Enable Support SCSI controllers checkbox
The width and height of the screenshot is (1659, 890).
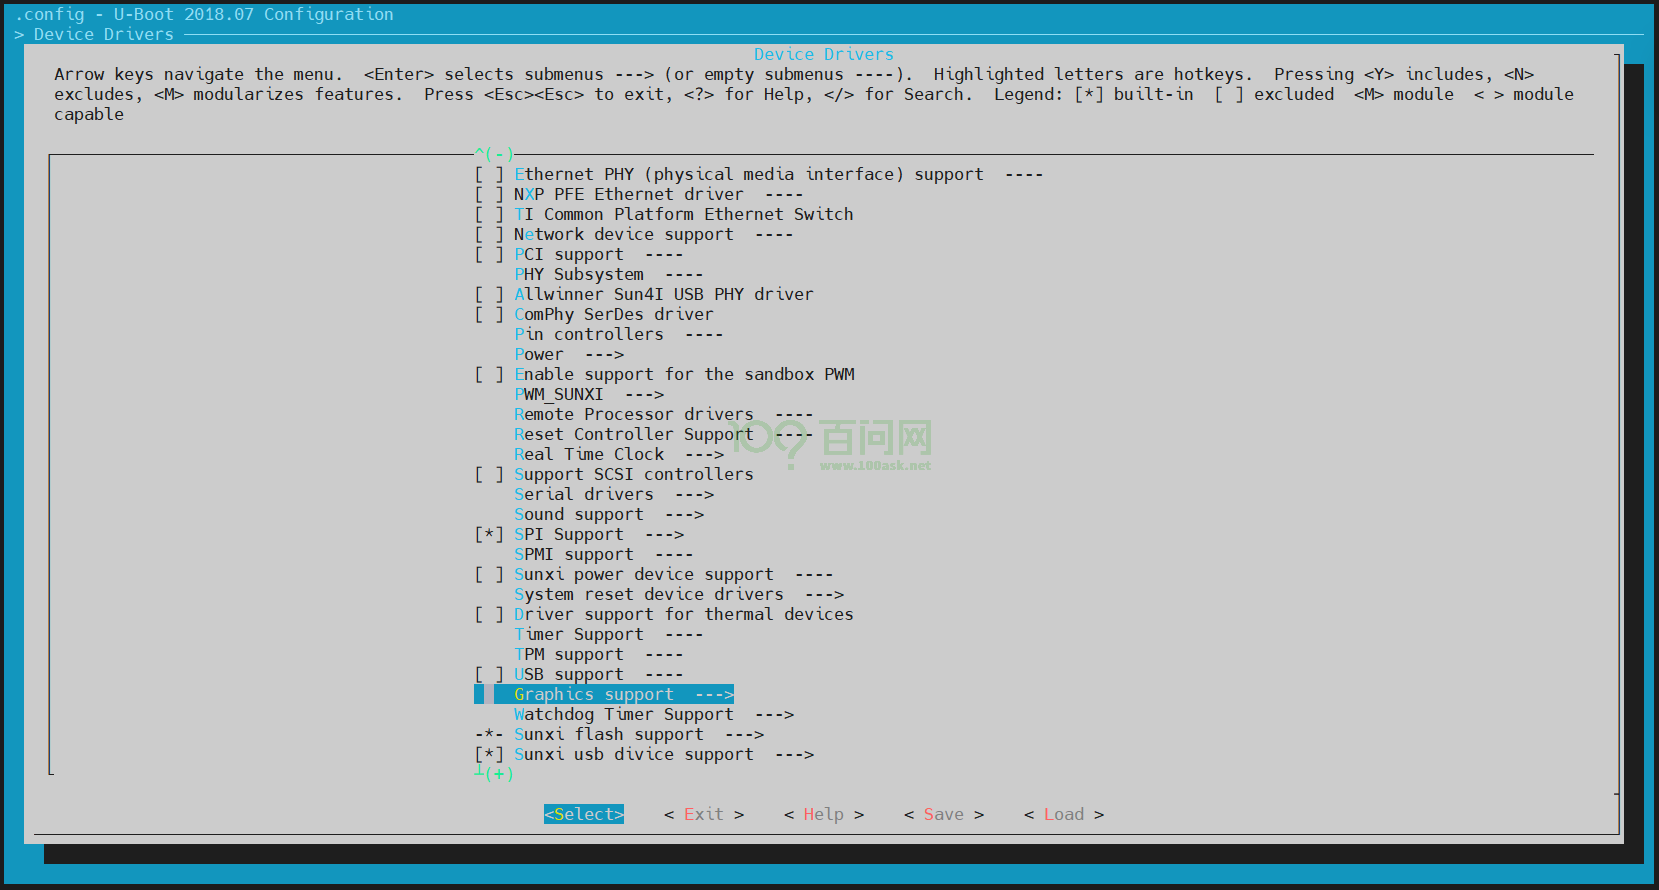[489, 475]
